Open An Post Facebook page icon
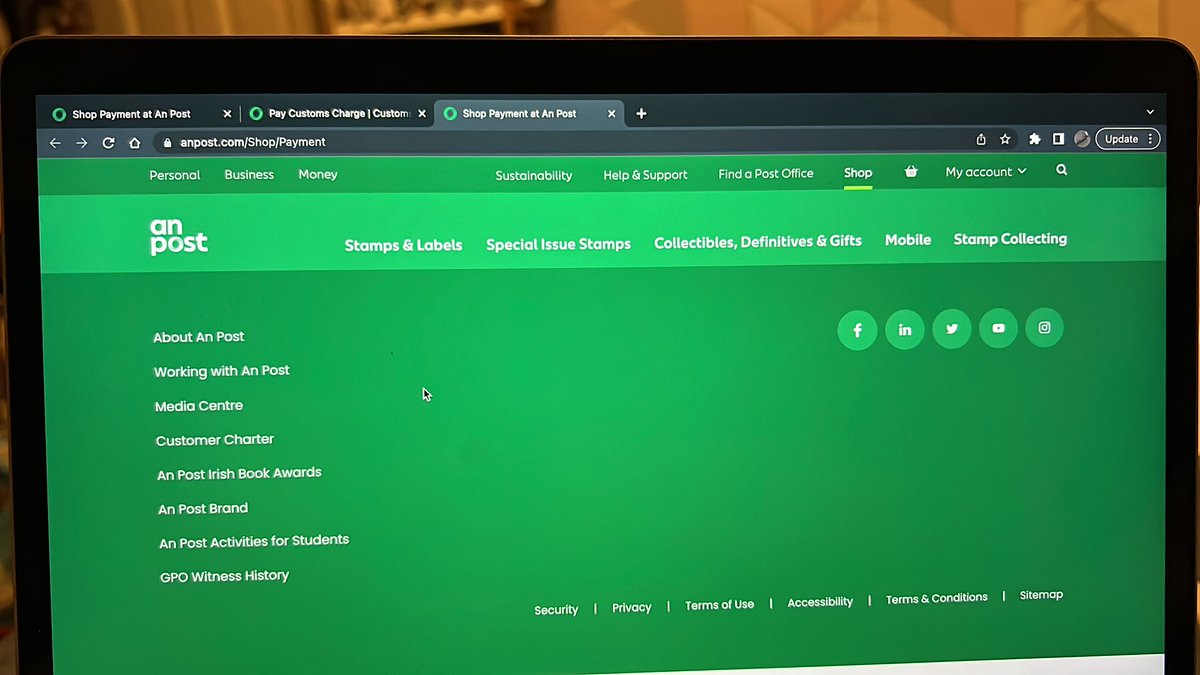This screenshot has width=1200, height=675. [857, 330]
